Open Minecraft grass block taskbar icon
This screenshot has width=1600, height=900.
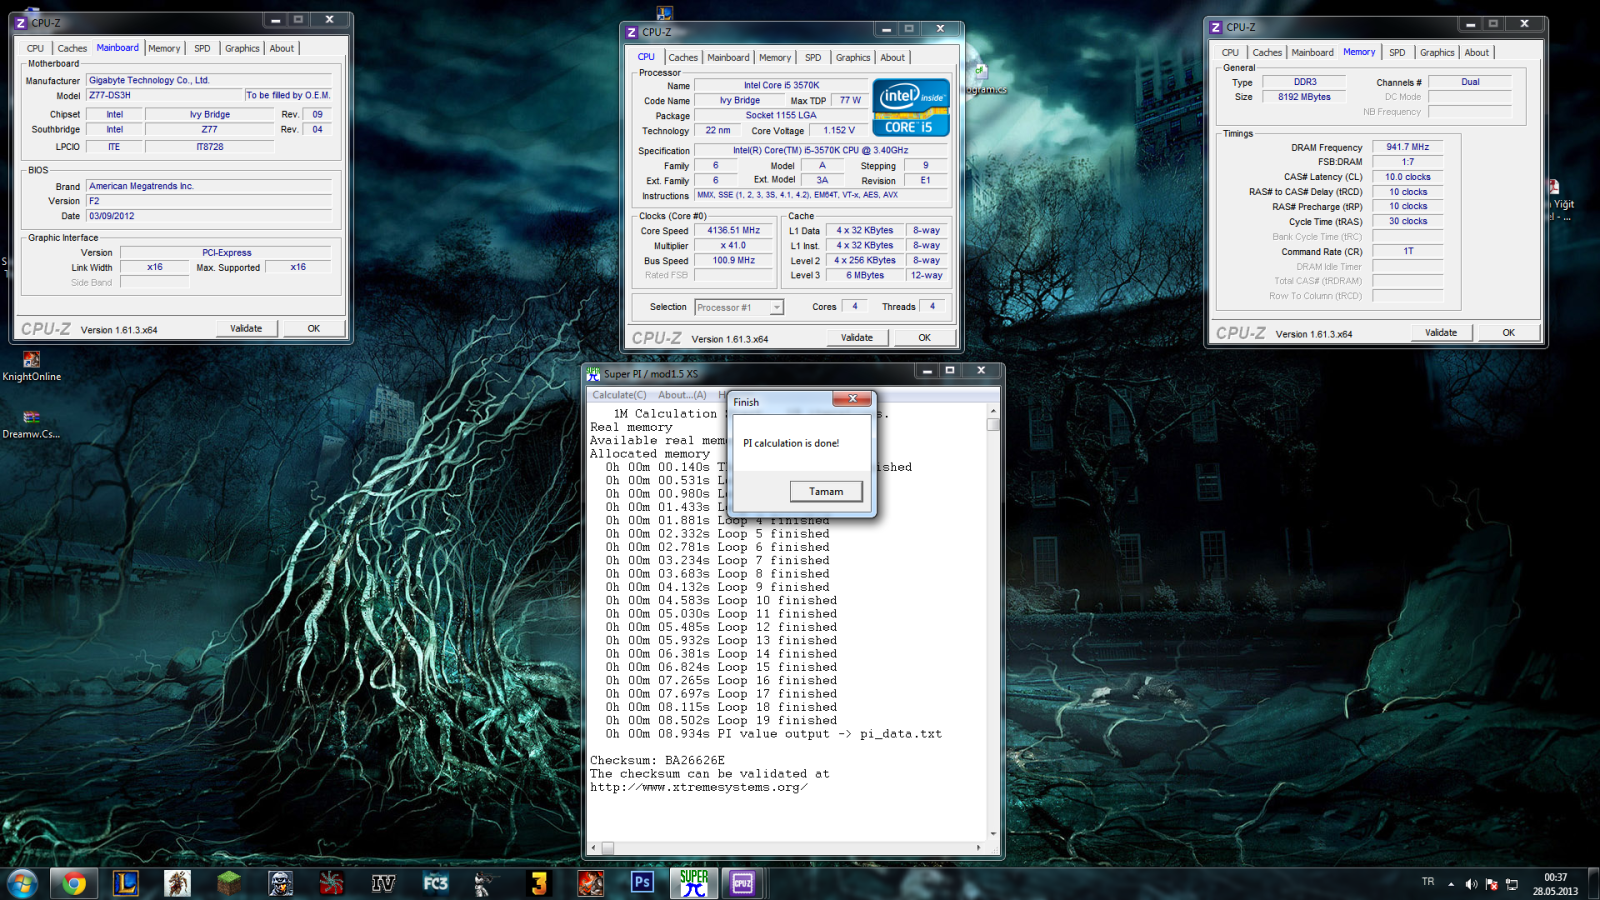pos(229,883)
